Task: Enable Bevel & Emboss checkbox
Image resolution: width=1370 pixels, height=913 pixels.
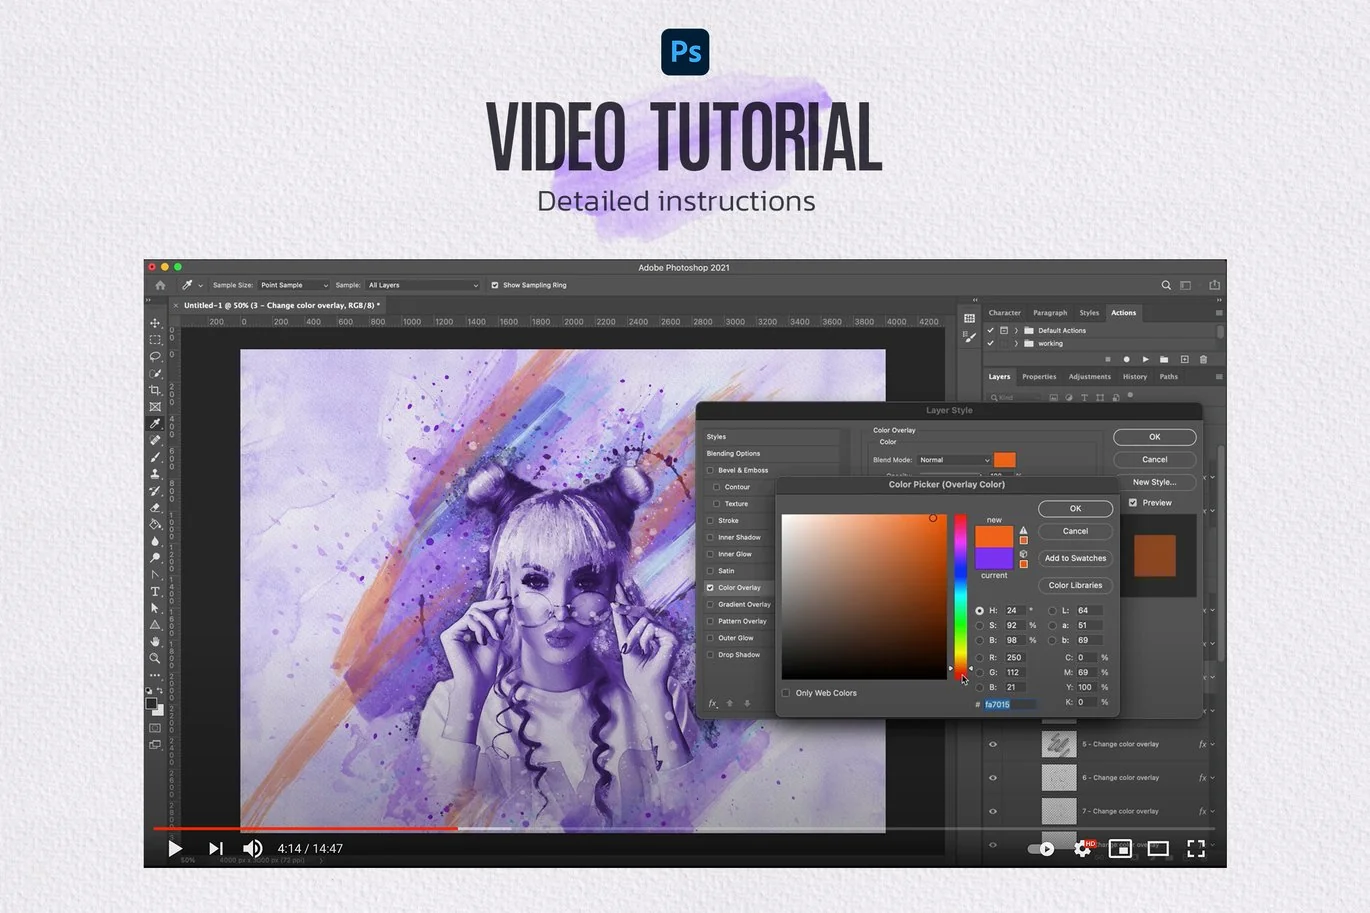Action: 711,470
